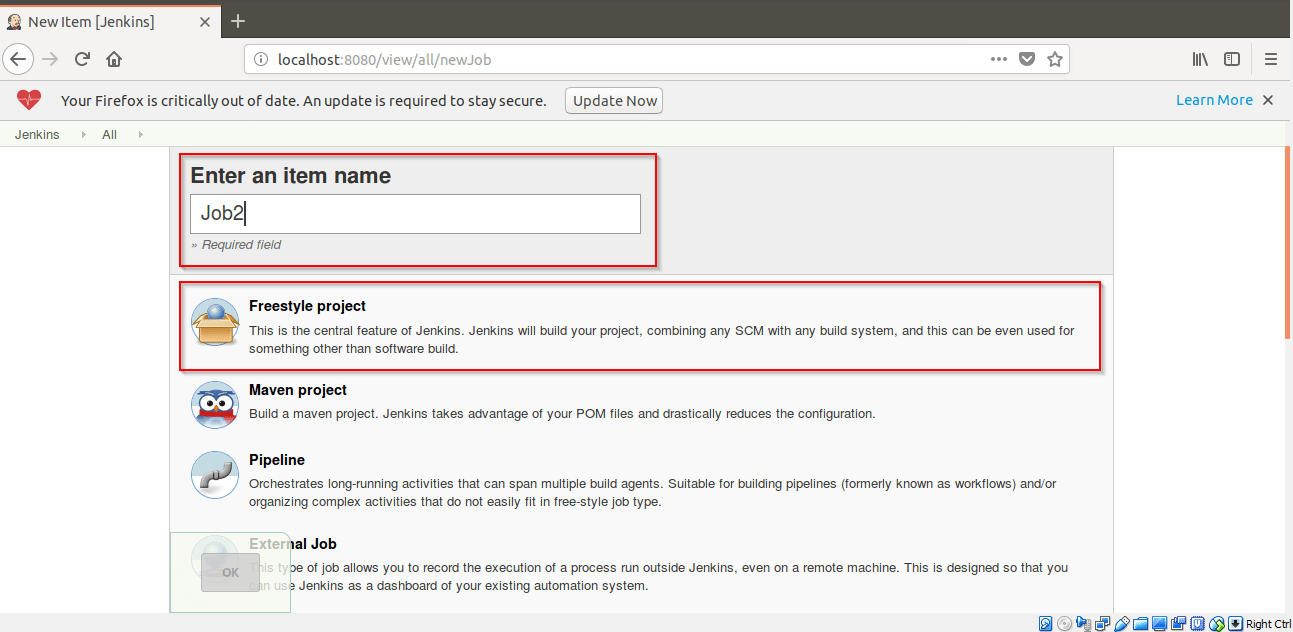Click the Update Now button
This screenshot has width=1293, height=632.
pos(614,100)
